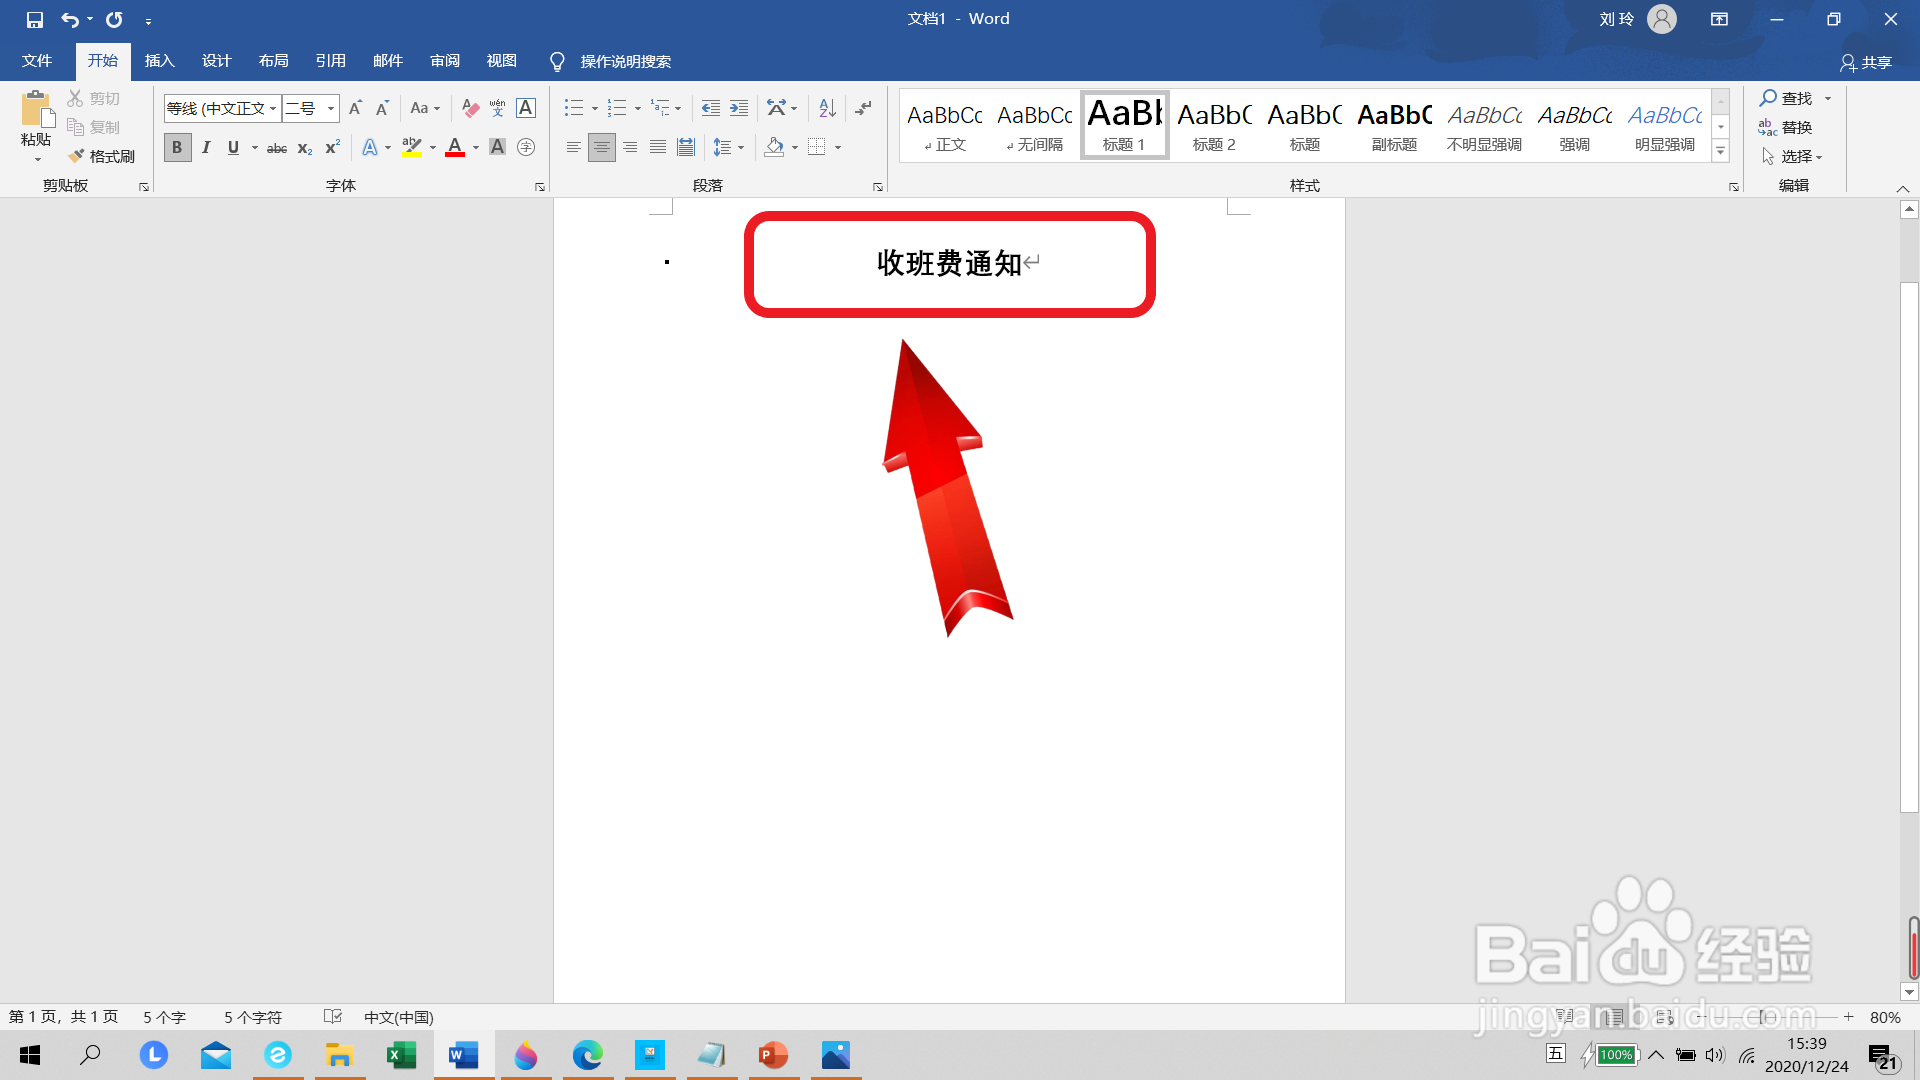Image resolution: width=1920 pixels, height=1080 pixels.
Task: Click the sort A-Z icon
Action: (827, 108)
